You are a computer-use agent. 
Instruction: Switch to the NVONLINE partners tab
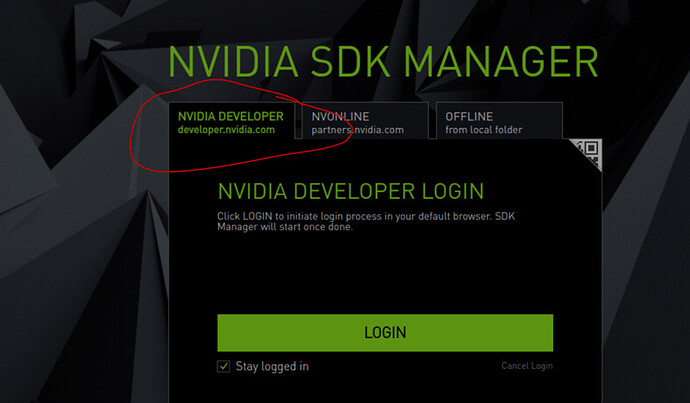click(x=365, y=121)
